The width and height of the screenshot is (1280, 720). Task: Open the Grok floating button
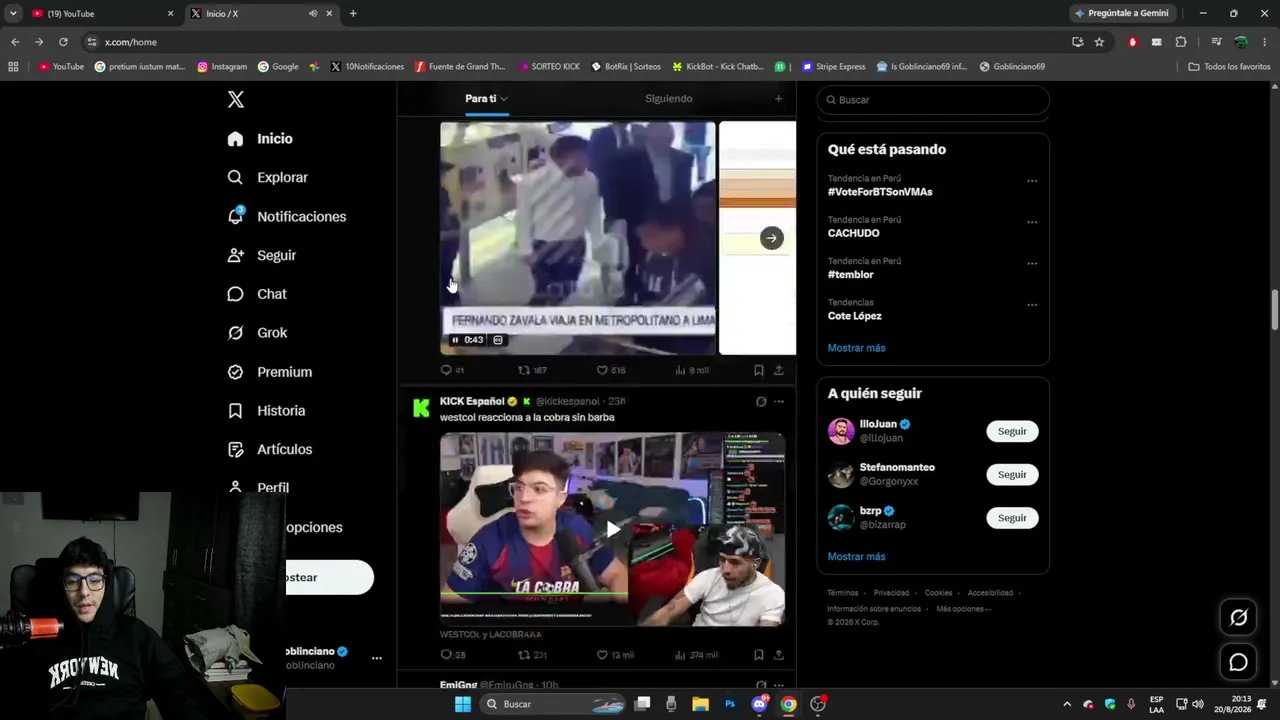click(x=1238, y=617)
